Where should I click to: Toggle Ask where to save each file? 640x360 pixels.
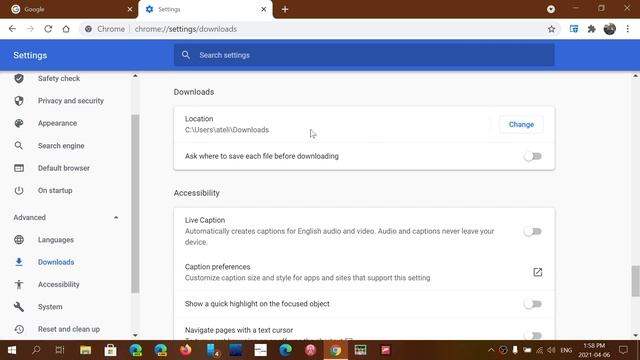tap(533, 156)
